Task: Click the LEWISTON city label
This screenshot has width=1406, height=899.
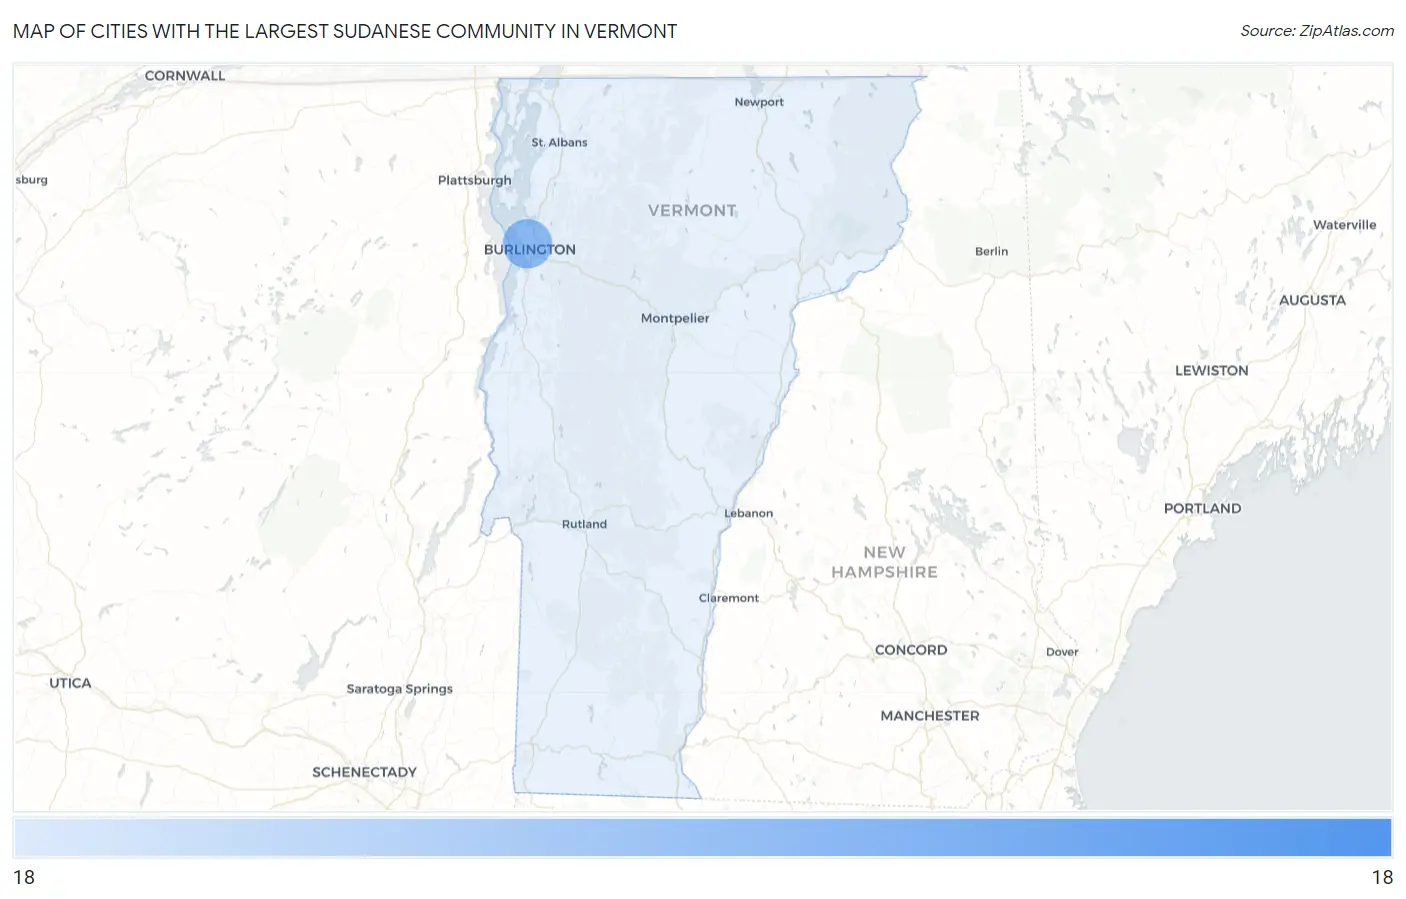Action: (x=1211, y=370)
